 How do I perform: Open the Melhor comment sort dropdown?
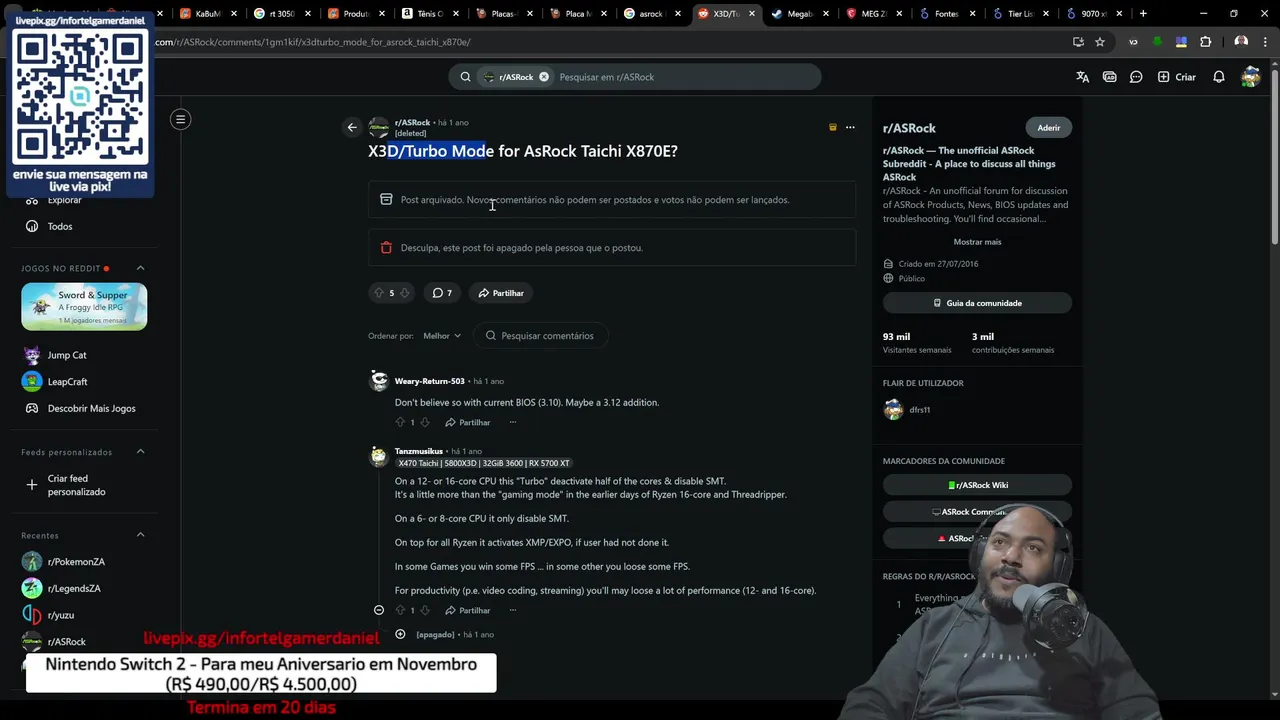point(441,336)
